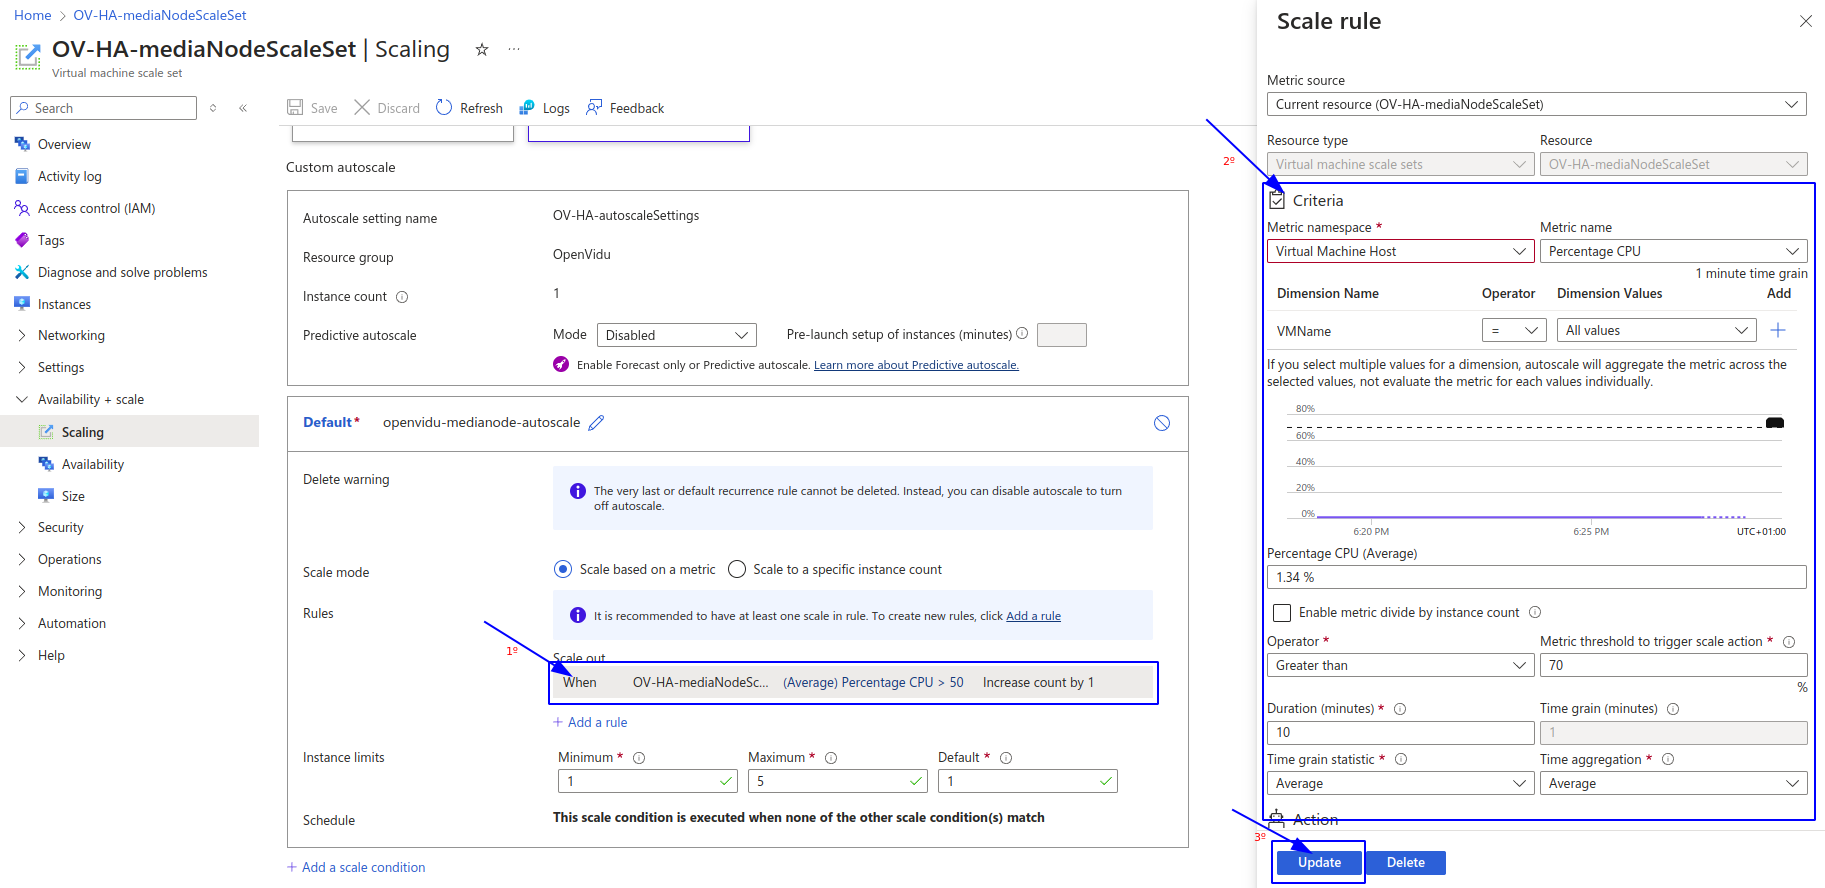Open the Learn more about Predictive autoscale link
The height and width of the screenshot is (888, 1825).
[916, 366]
